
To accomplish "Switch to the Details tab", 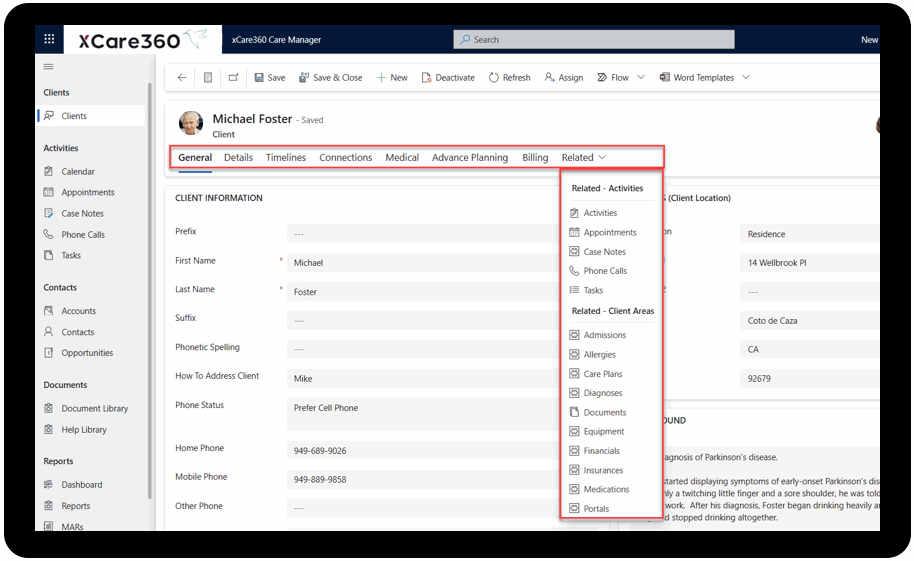I will [238, 157].
